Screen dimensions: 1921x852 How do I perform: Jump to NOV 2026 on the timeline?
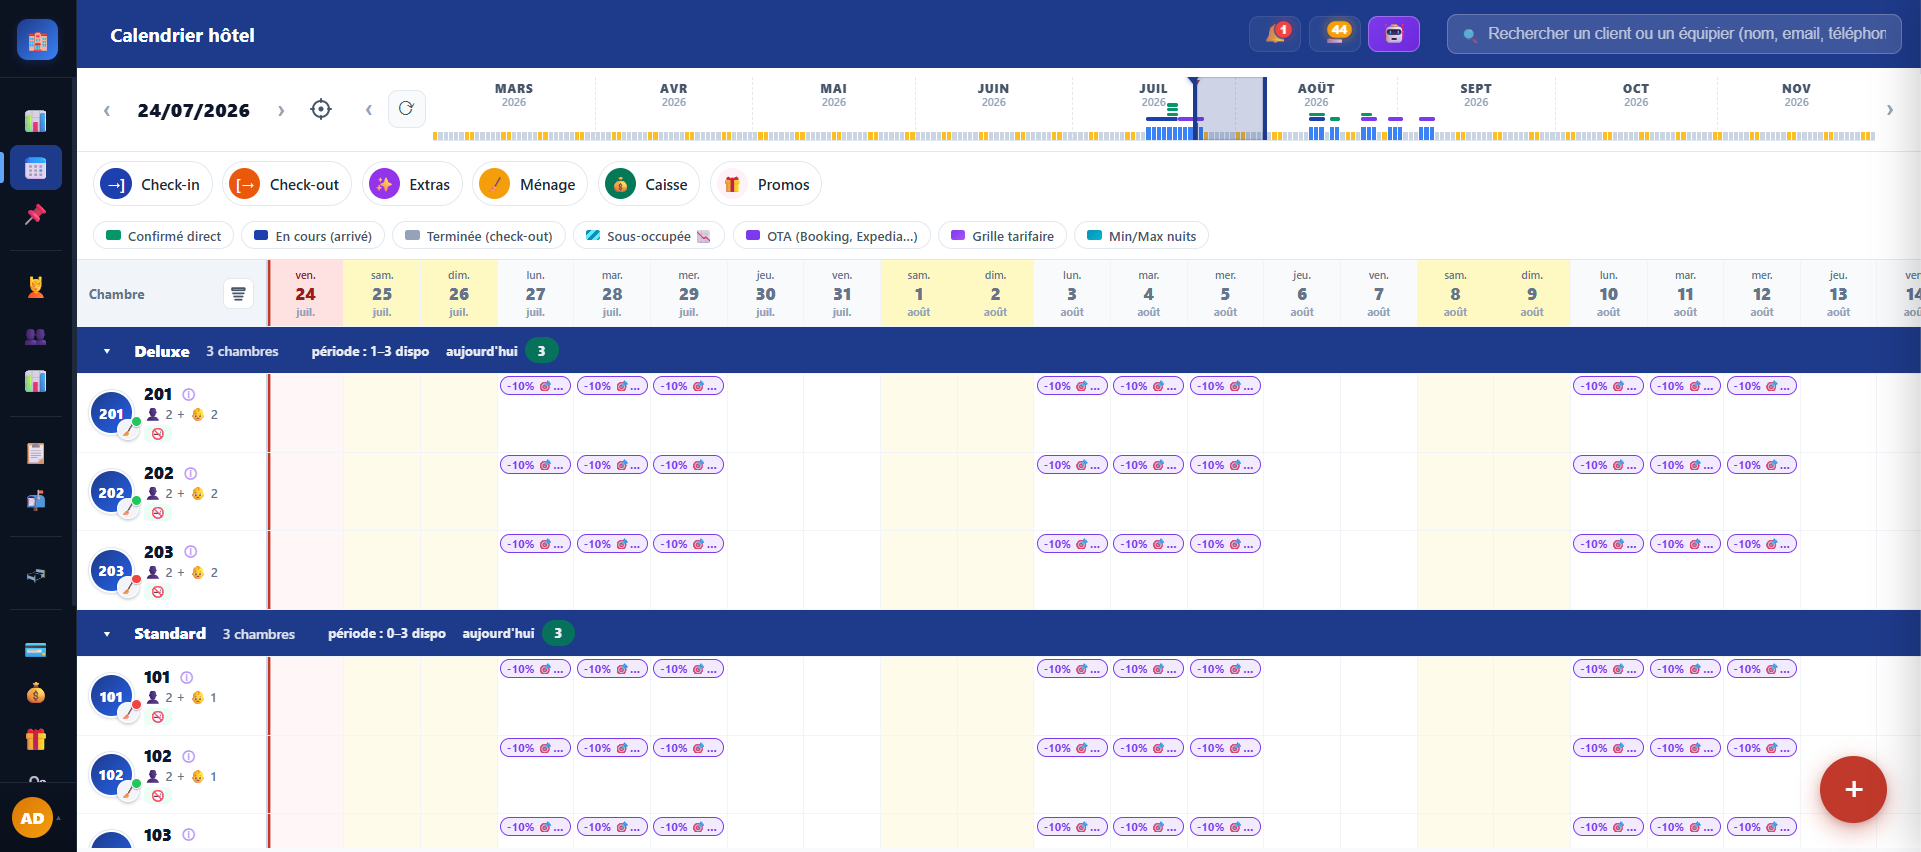[x=1796, y=95]
